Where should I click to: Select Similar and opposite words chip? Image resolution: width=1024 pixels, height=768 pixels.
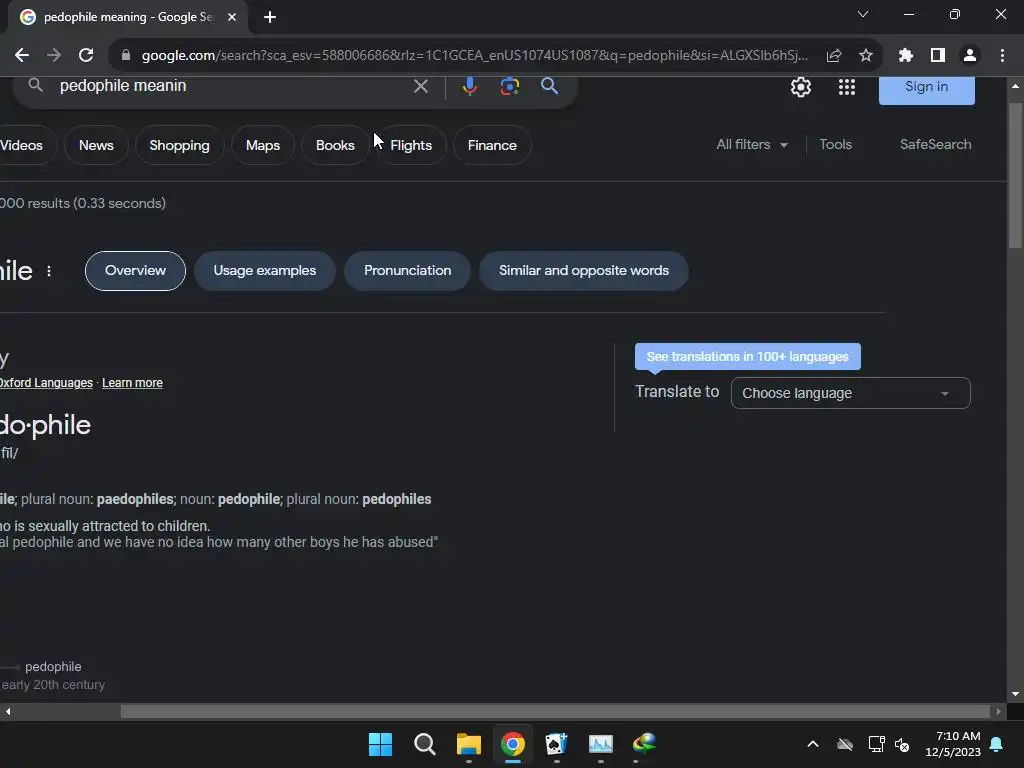pyautogui.click(x=584, y=270)
